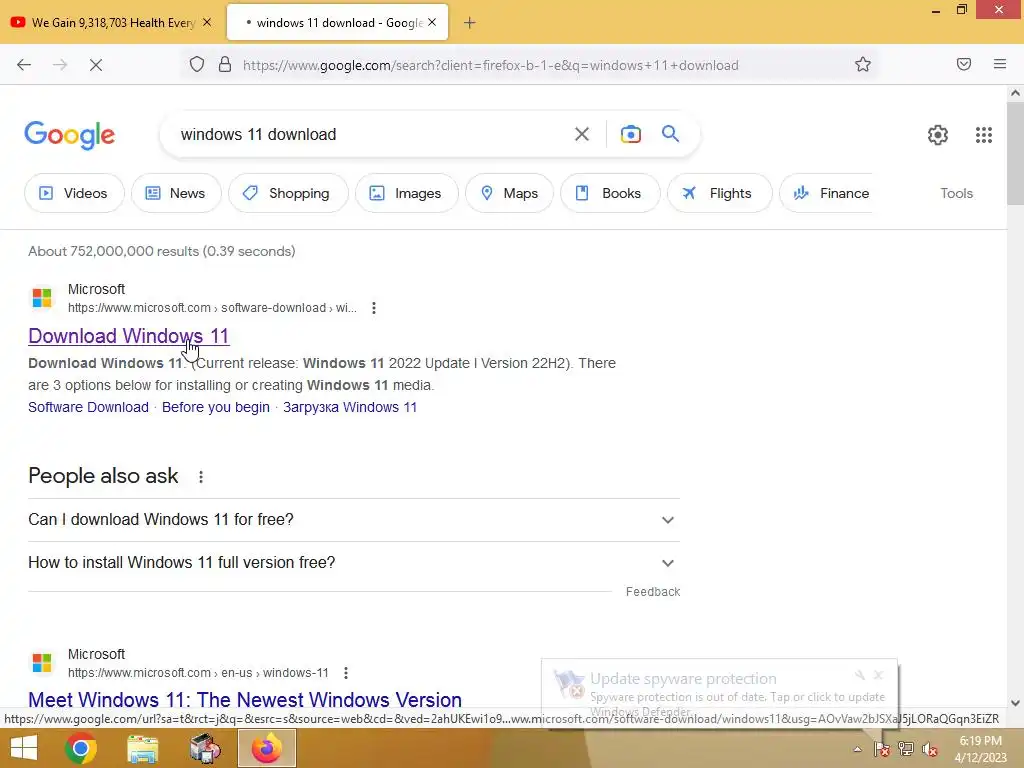Viewport: 1024px width, 768px height.
Task: Open the muted volume tray icon
Action: click(930, 749)
